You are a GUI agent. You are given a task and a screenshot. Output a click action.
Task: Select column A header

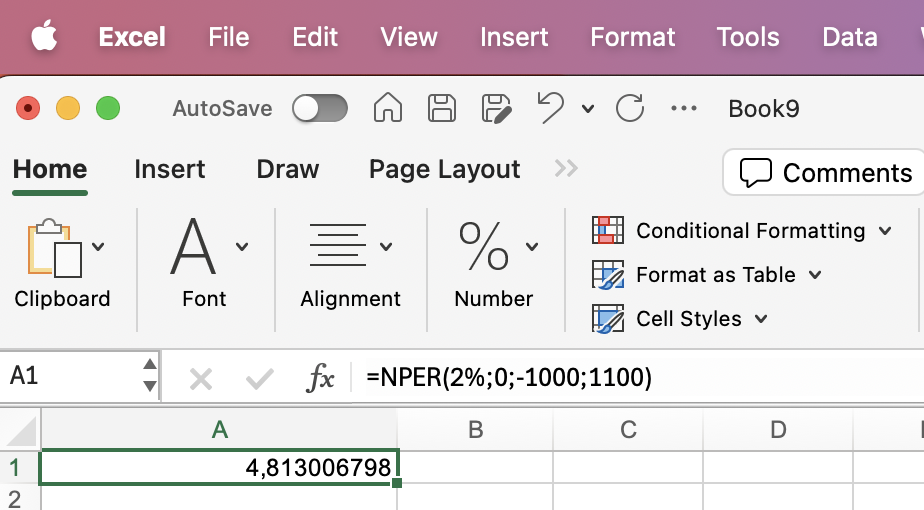pyautogui.click(x=219, y=430)
